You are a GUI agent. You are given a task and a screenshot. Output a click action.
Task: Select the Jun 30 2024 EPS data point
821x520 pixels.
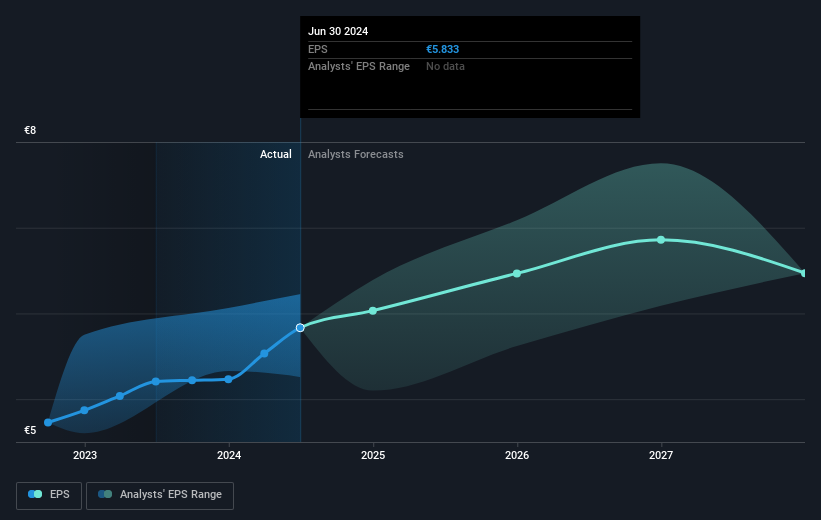click(300, 328)
